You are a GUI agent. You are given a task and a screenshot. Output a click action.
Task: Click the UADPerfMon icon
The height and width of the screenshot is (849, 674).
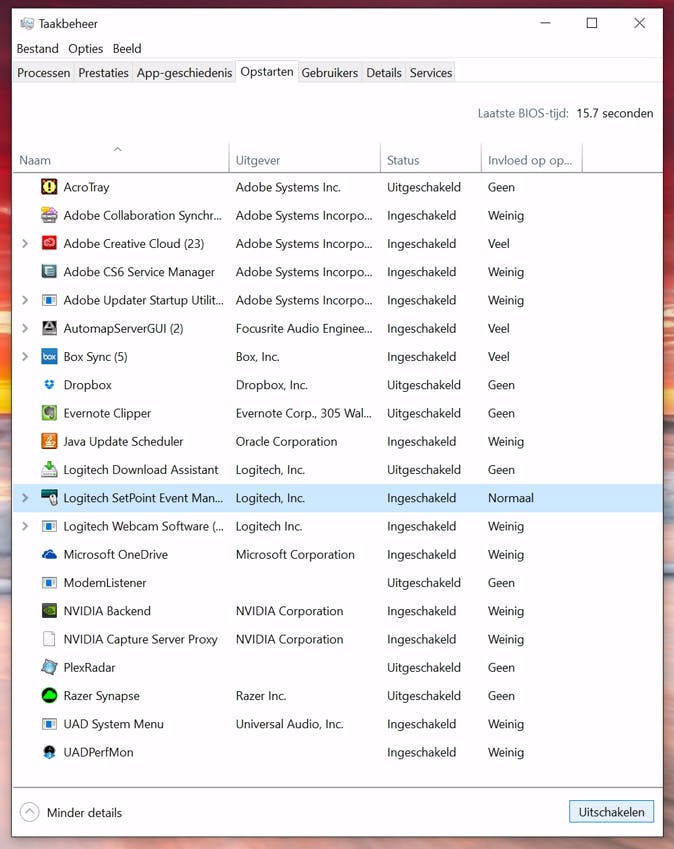[x=49, y=752]
